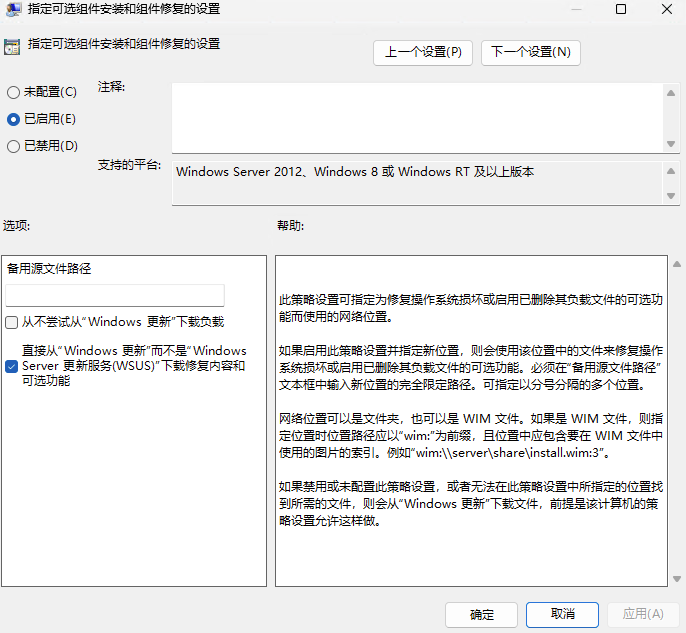Close the dialog with the X button

pos(667,9)
